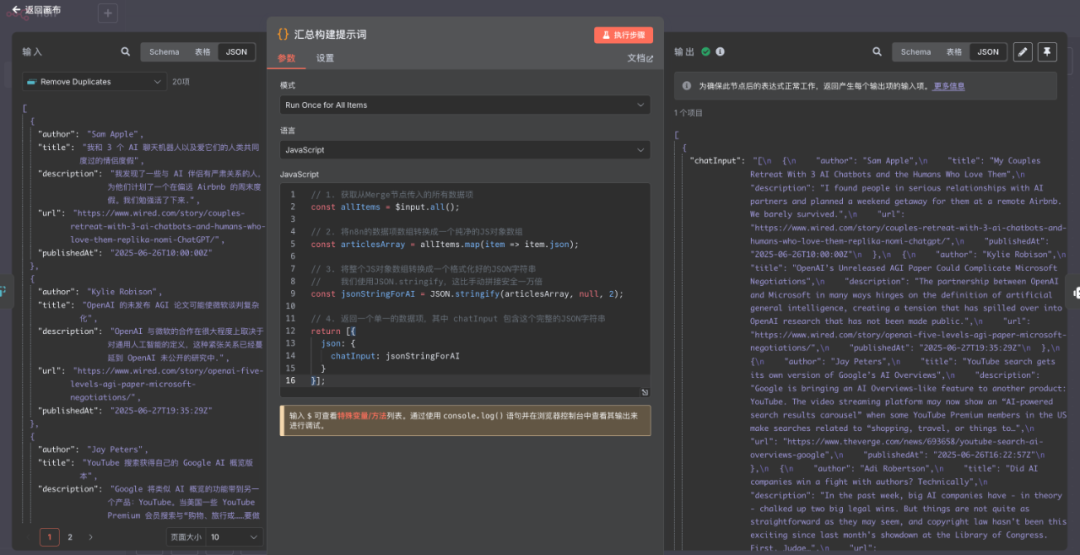Click code line const allItems = $input.all()

(385, 207)
